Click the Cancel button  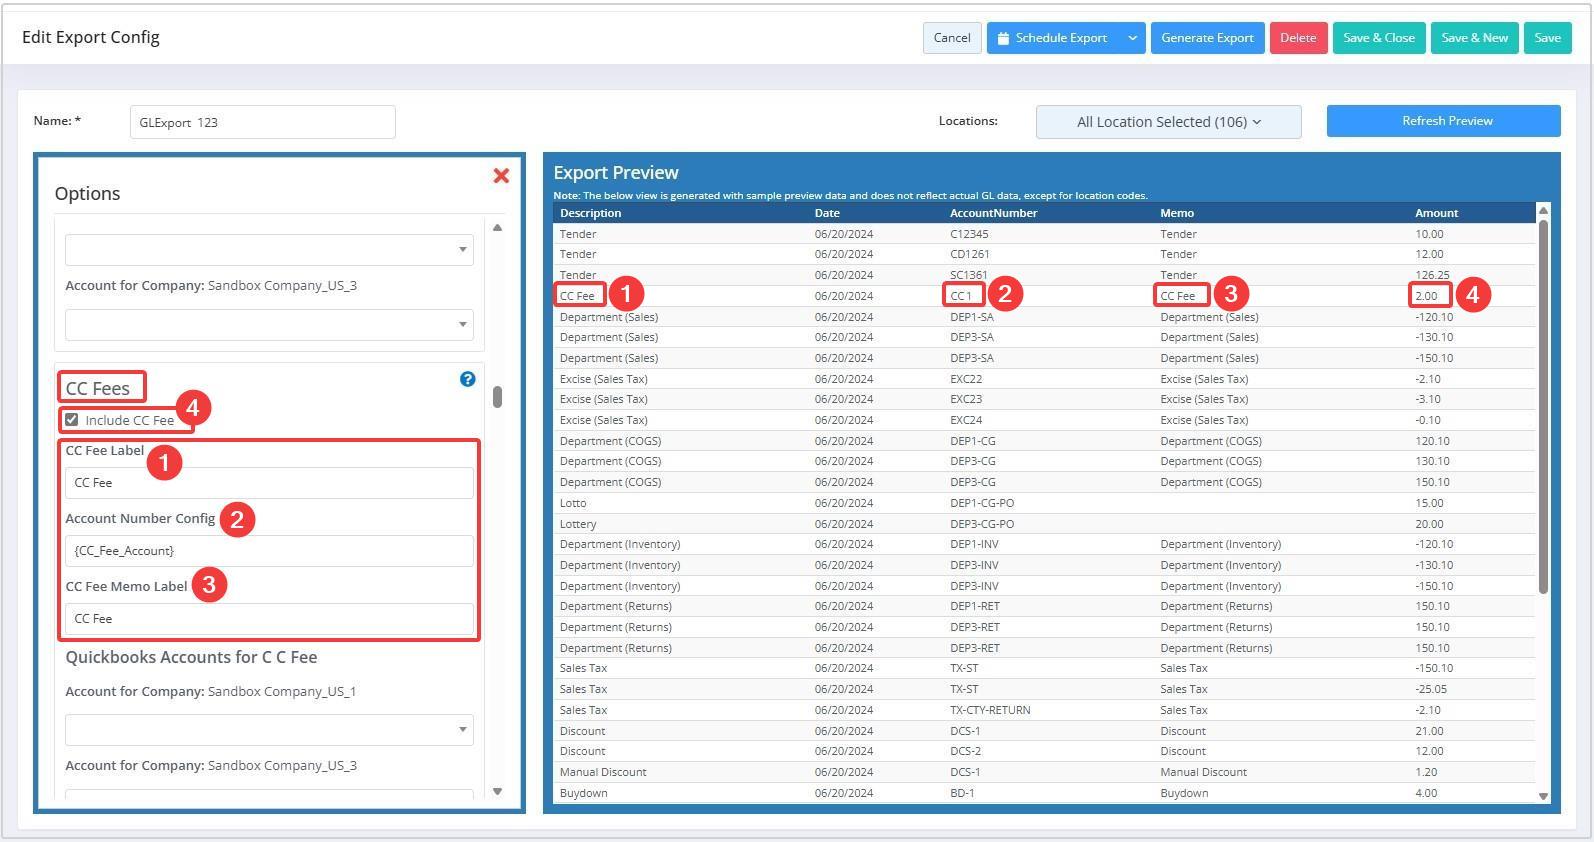(x=951, y=38)
